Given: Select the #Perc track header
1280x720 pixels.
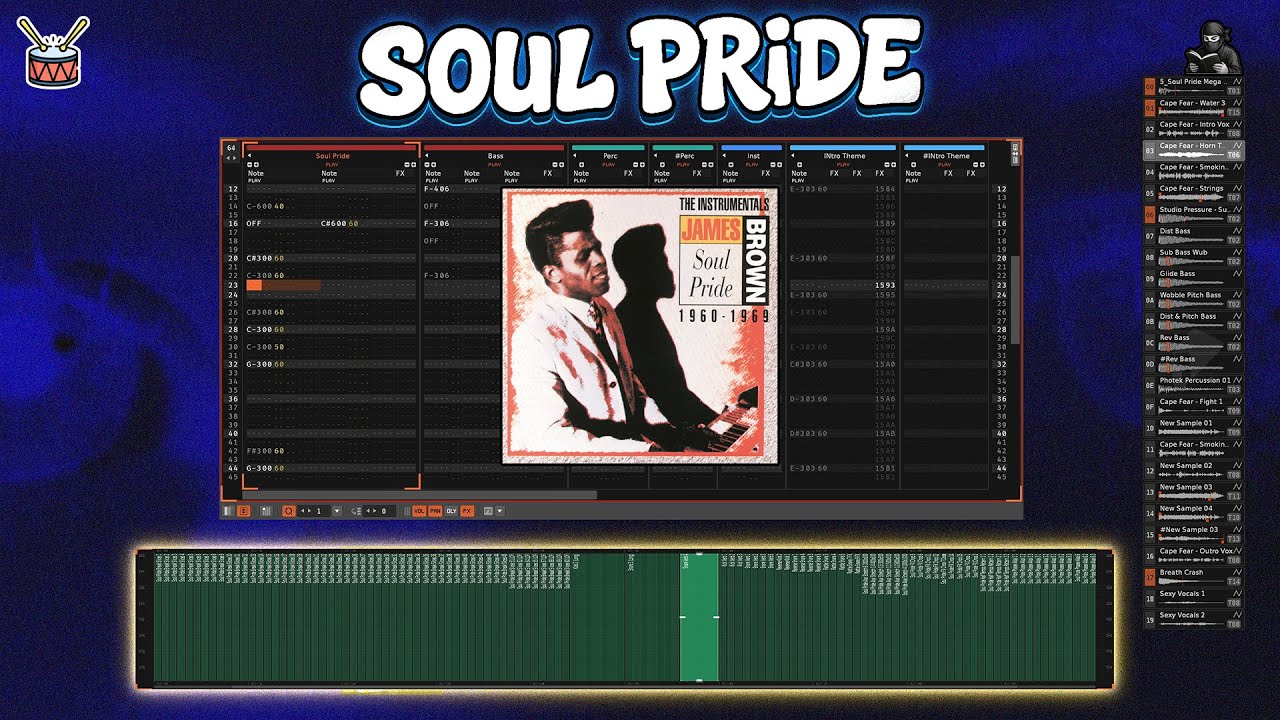Looking at the screenshot, I should coord(684,156).
